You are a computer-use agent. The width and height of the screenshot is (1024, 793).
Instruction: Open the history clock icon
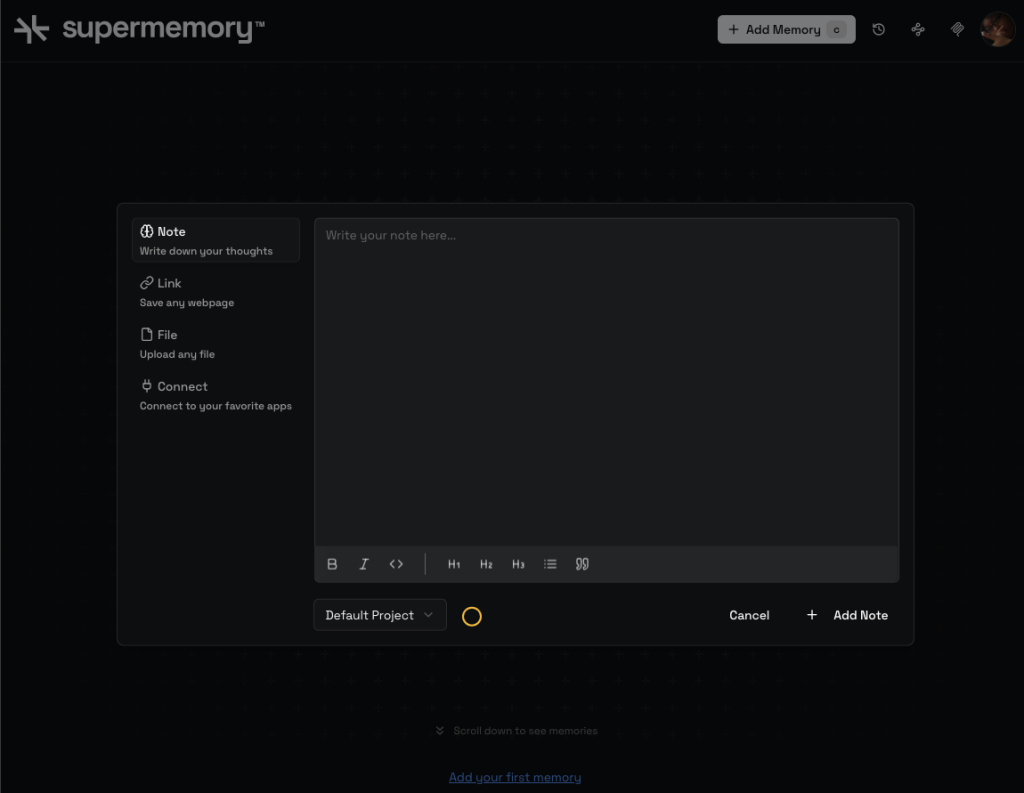tap(878, 30)
